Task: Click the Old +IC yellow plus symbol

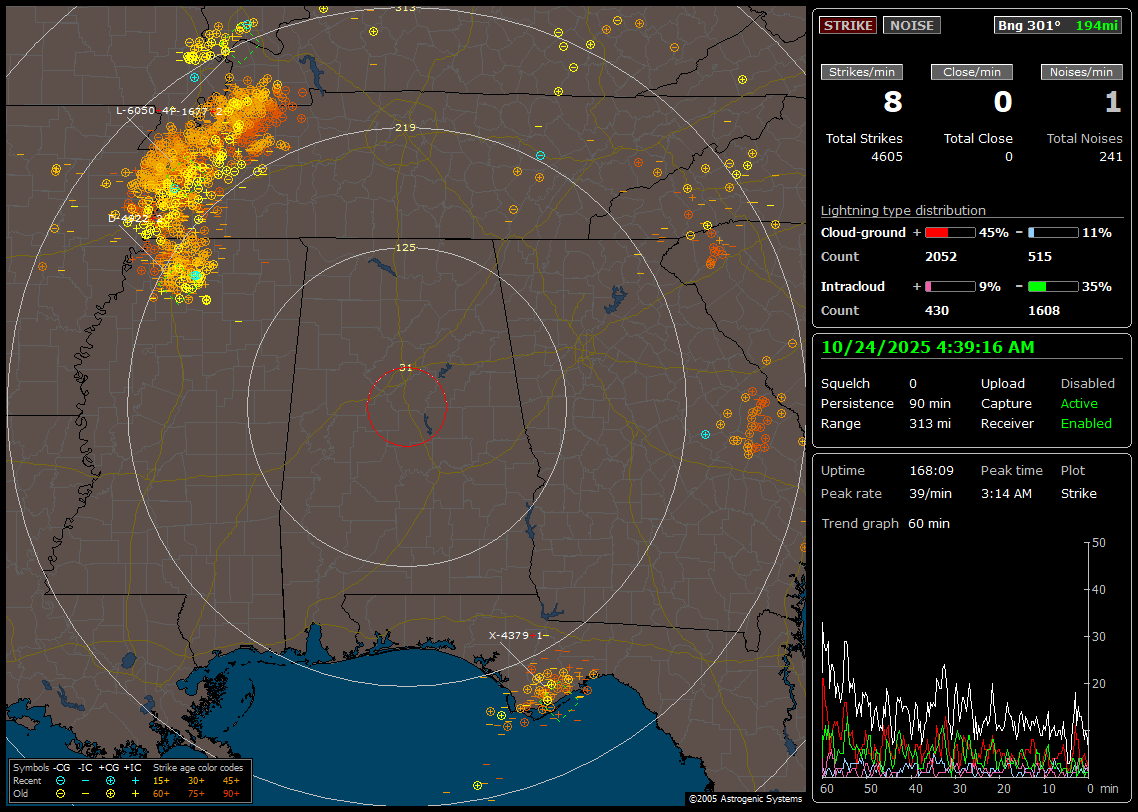Action: (x=134, y=793)
